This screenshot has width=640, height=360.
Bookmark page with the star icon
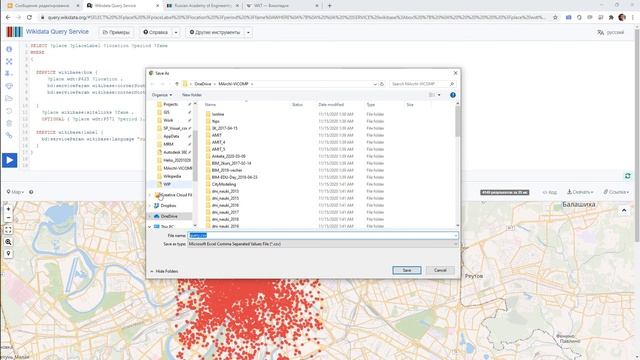click(x=555, y=18)
